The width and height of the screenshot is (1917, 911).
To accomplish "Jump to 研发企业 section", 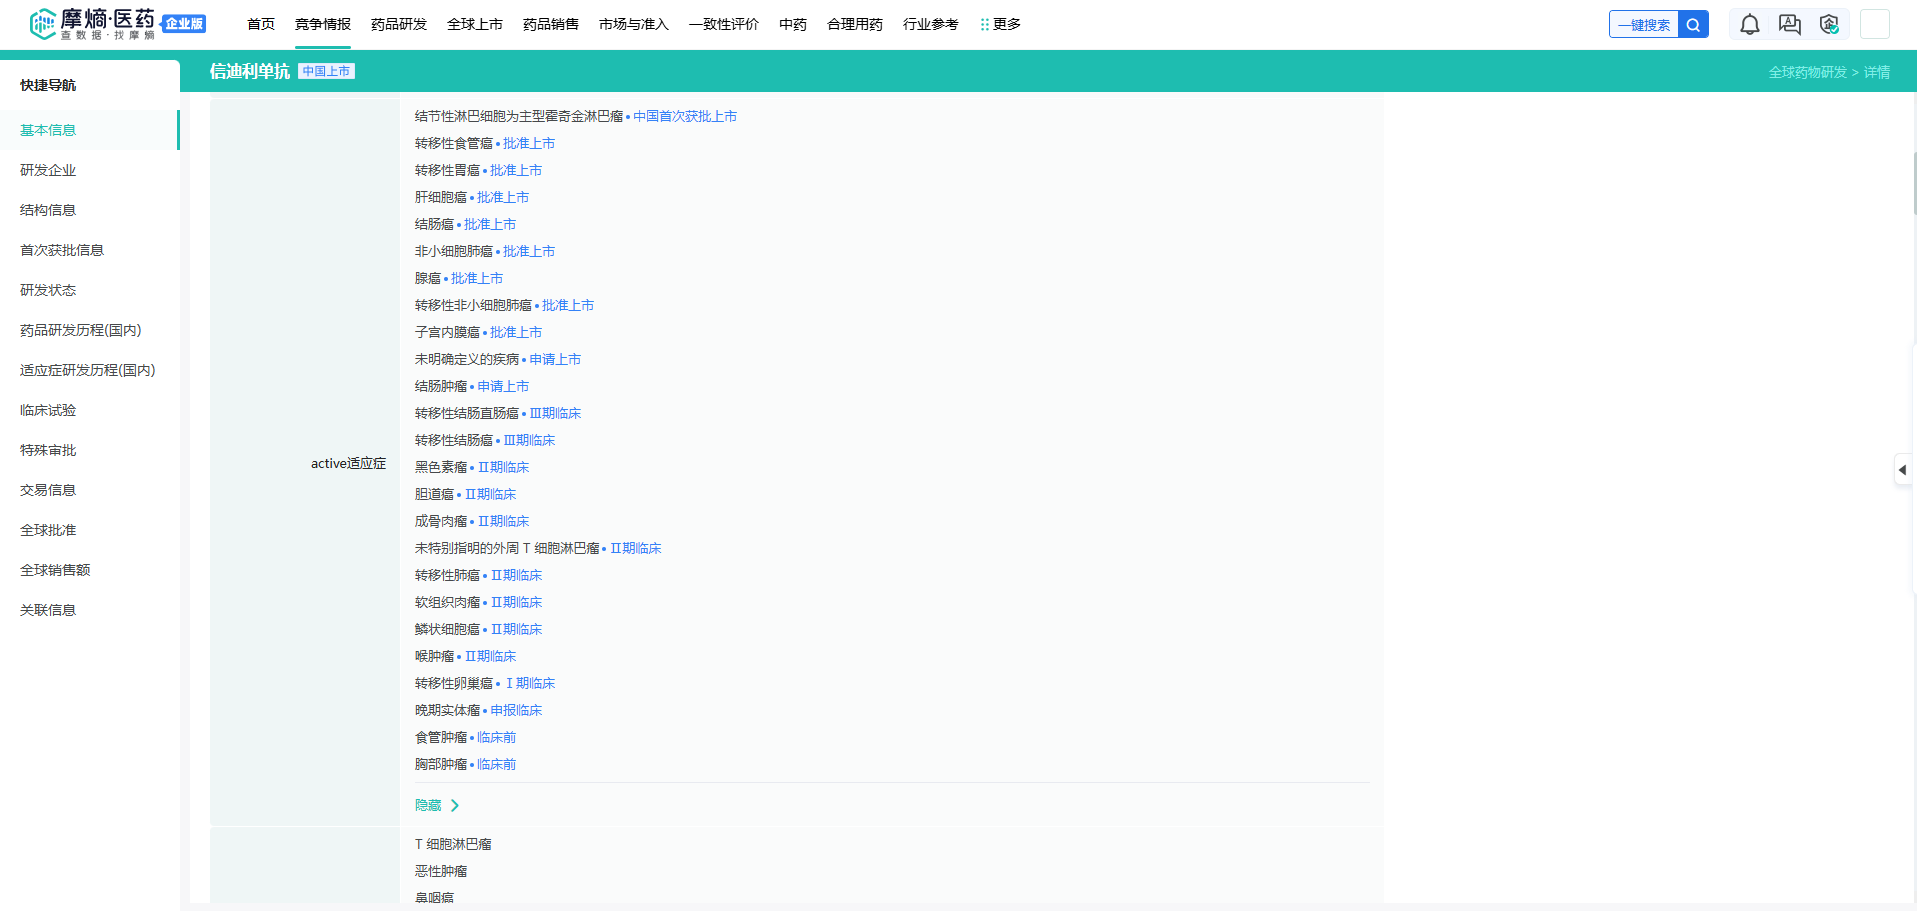I will tap(48, 170).
